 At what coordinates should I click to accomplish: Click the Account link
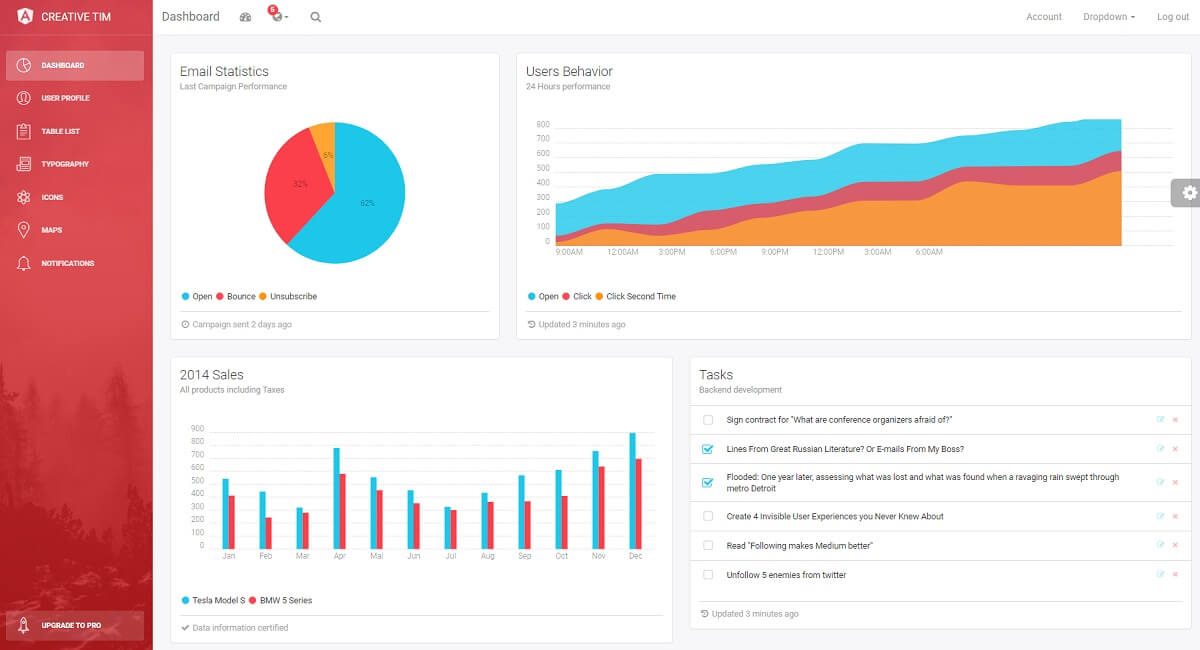point(1044,17)
